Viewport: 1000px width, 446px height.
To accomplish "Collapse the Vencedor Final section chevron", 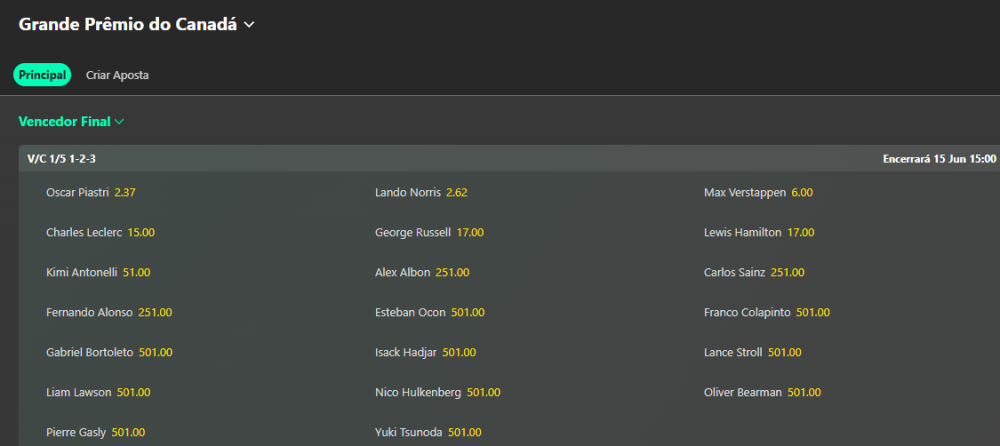I will [119, 121].
